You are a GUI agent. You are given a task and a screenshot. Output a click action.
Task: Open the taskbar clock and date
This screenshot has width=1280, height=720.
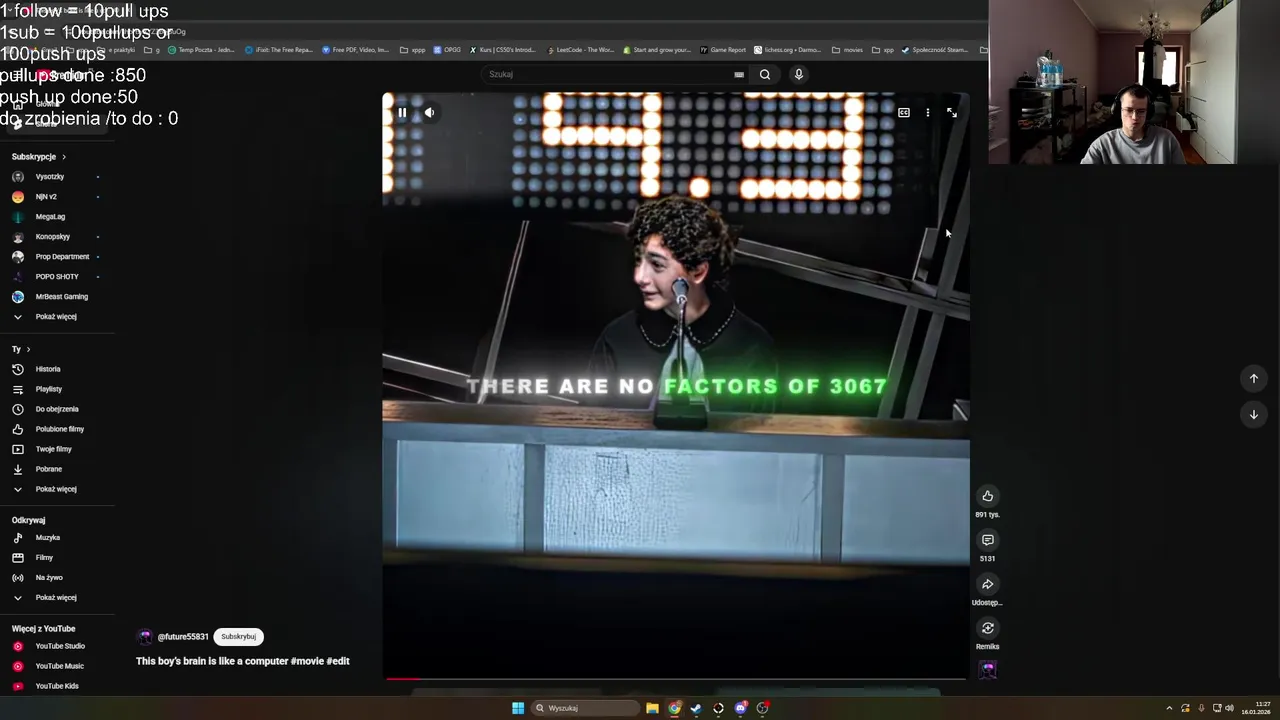[1256, 708]
